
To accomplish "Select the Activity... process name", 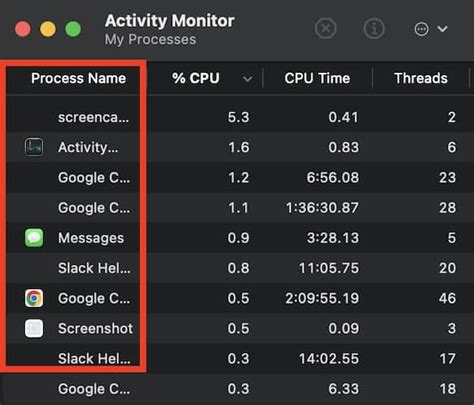I will click(88, 147).
